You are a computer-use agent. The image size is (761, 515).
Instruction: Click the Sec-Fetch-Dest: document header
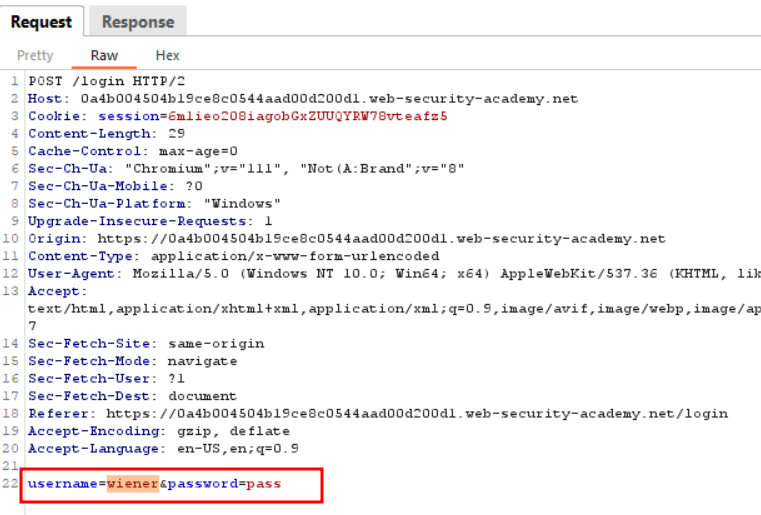tap(132, 396)
